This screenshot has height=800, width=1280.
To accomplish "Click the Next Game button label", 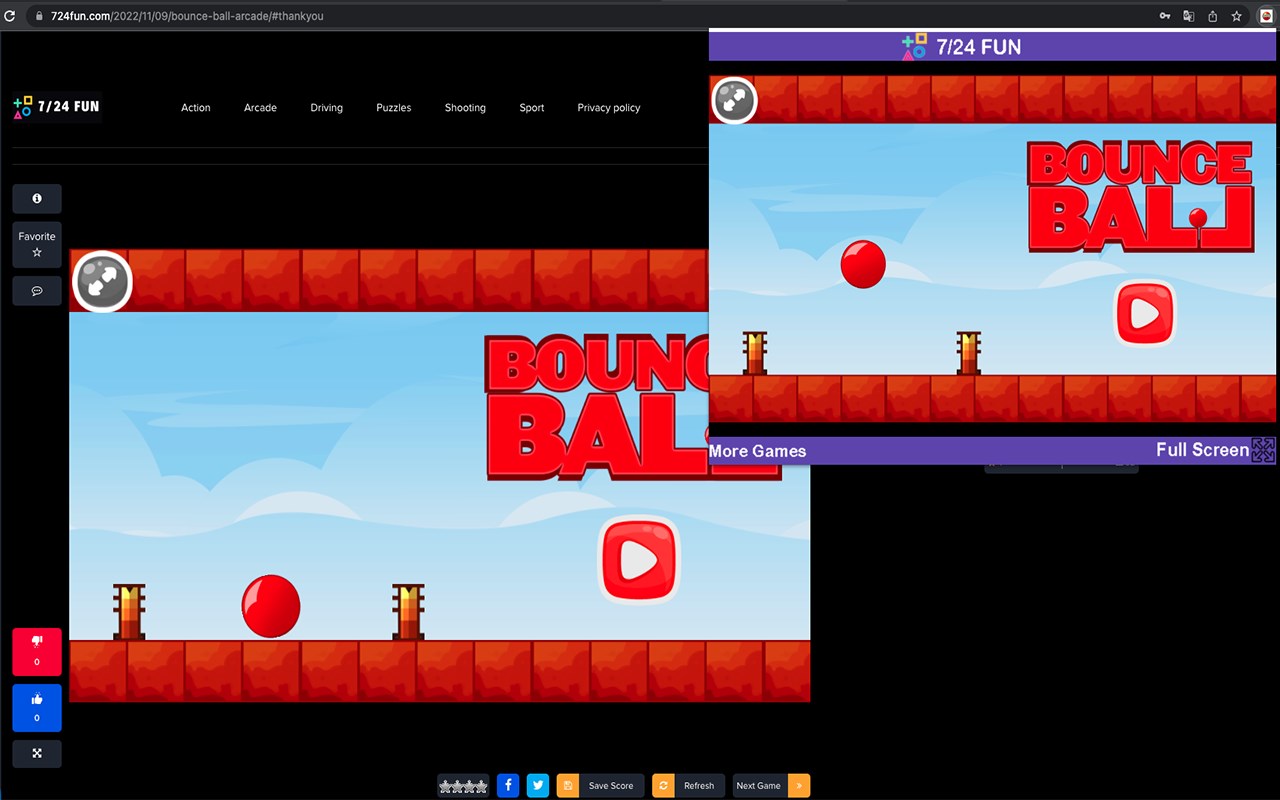I will tap(759, 786).
